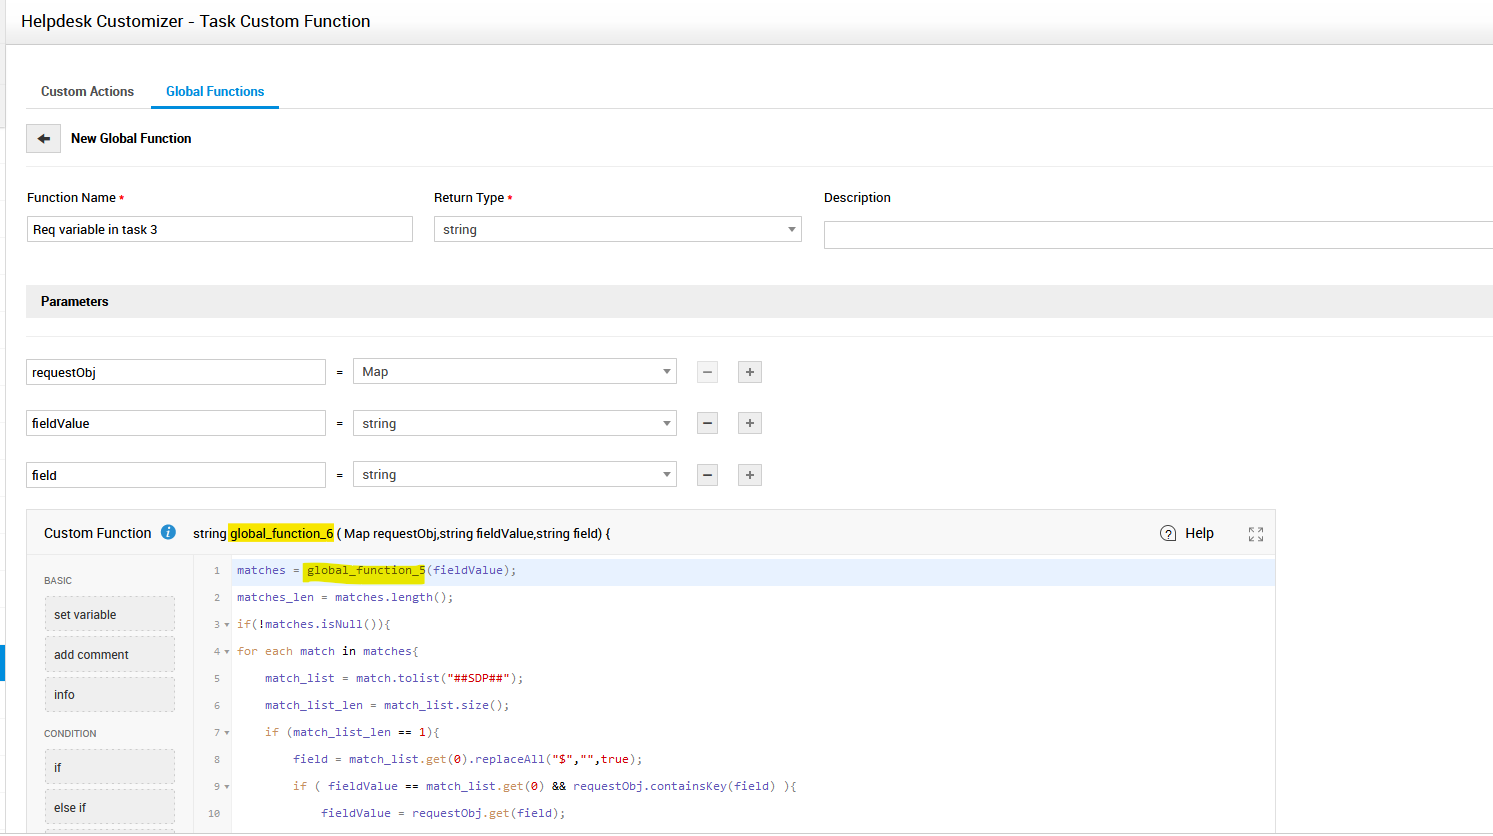The image size is (1493, 836).
Task: Switch to the Custom Actions tab
Action: pos(87,91)
